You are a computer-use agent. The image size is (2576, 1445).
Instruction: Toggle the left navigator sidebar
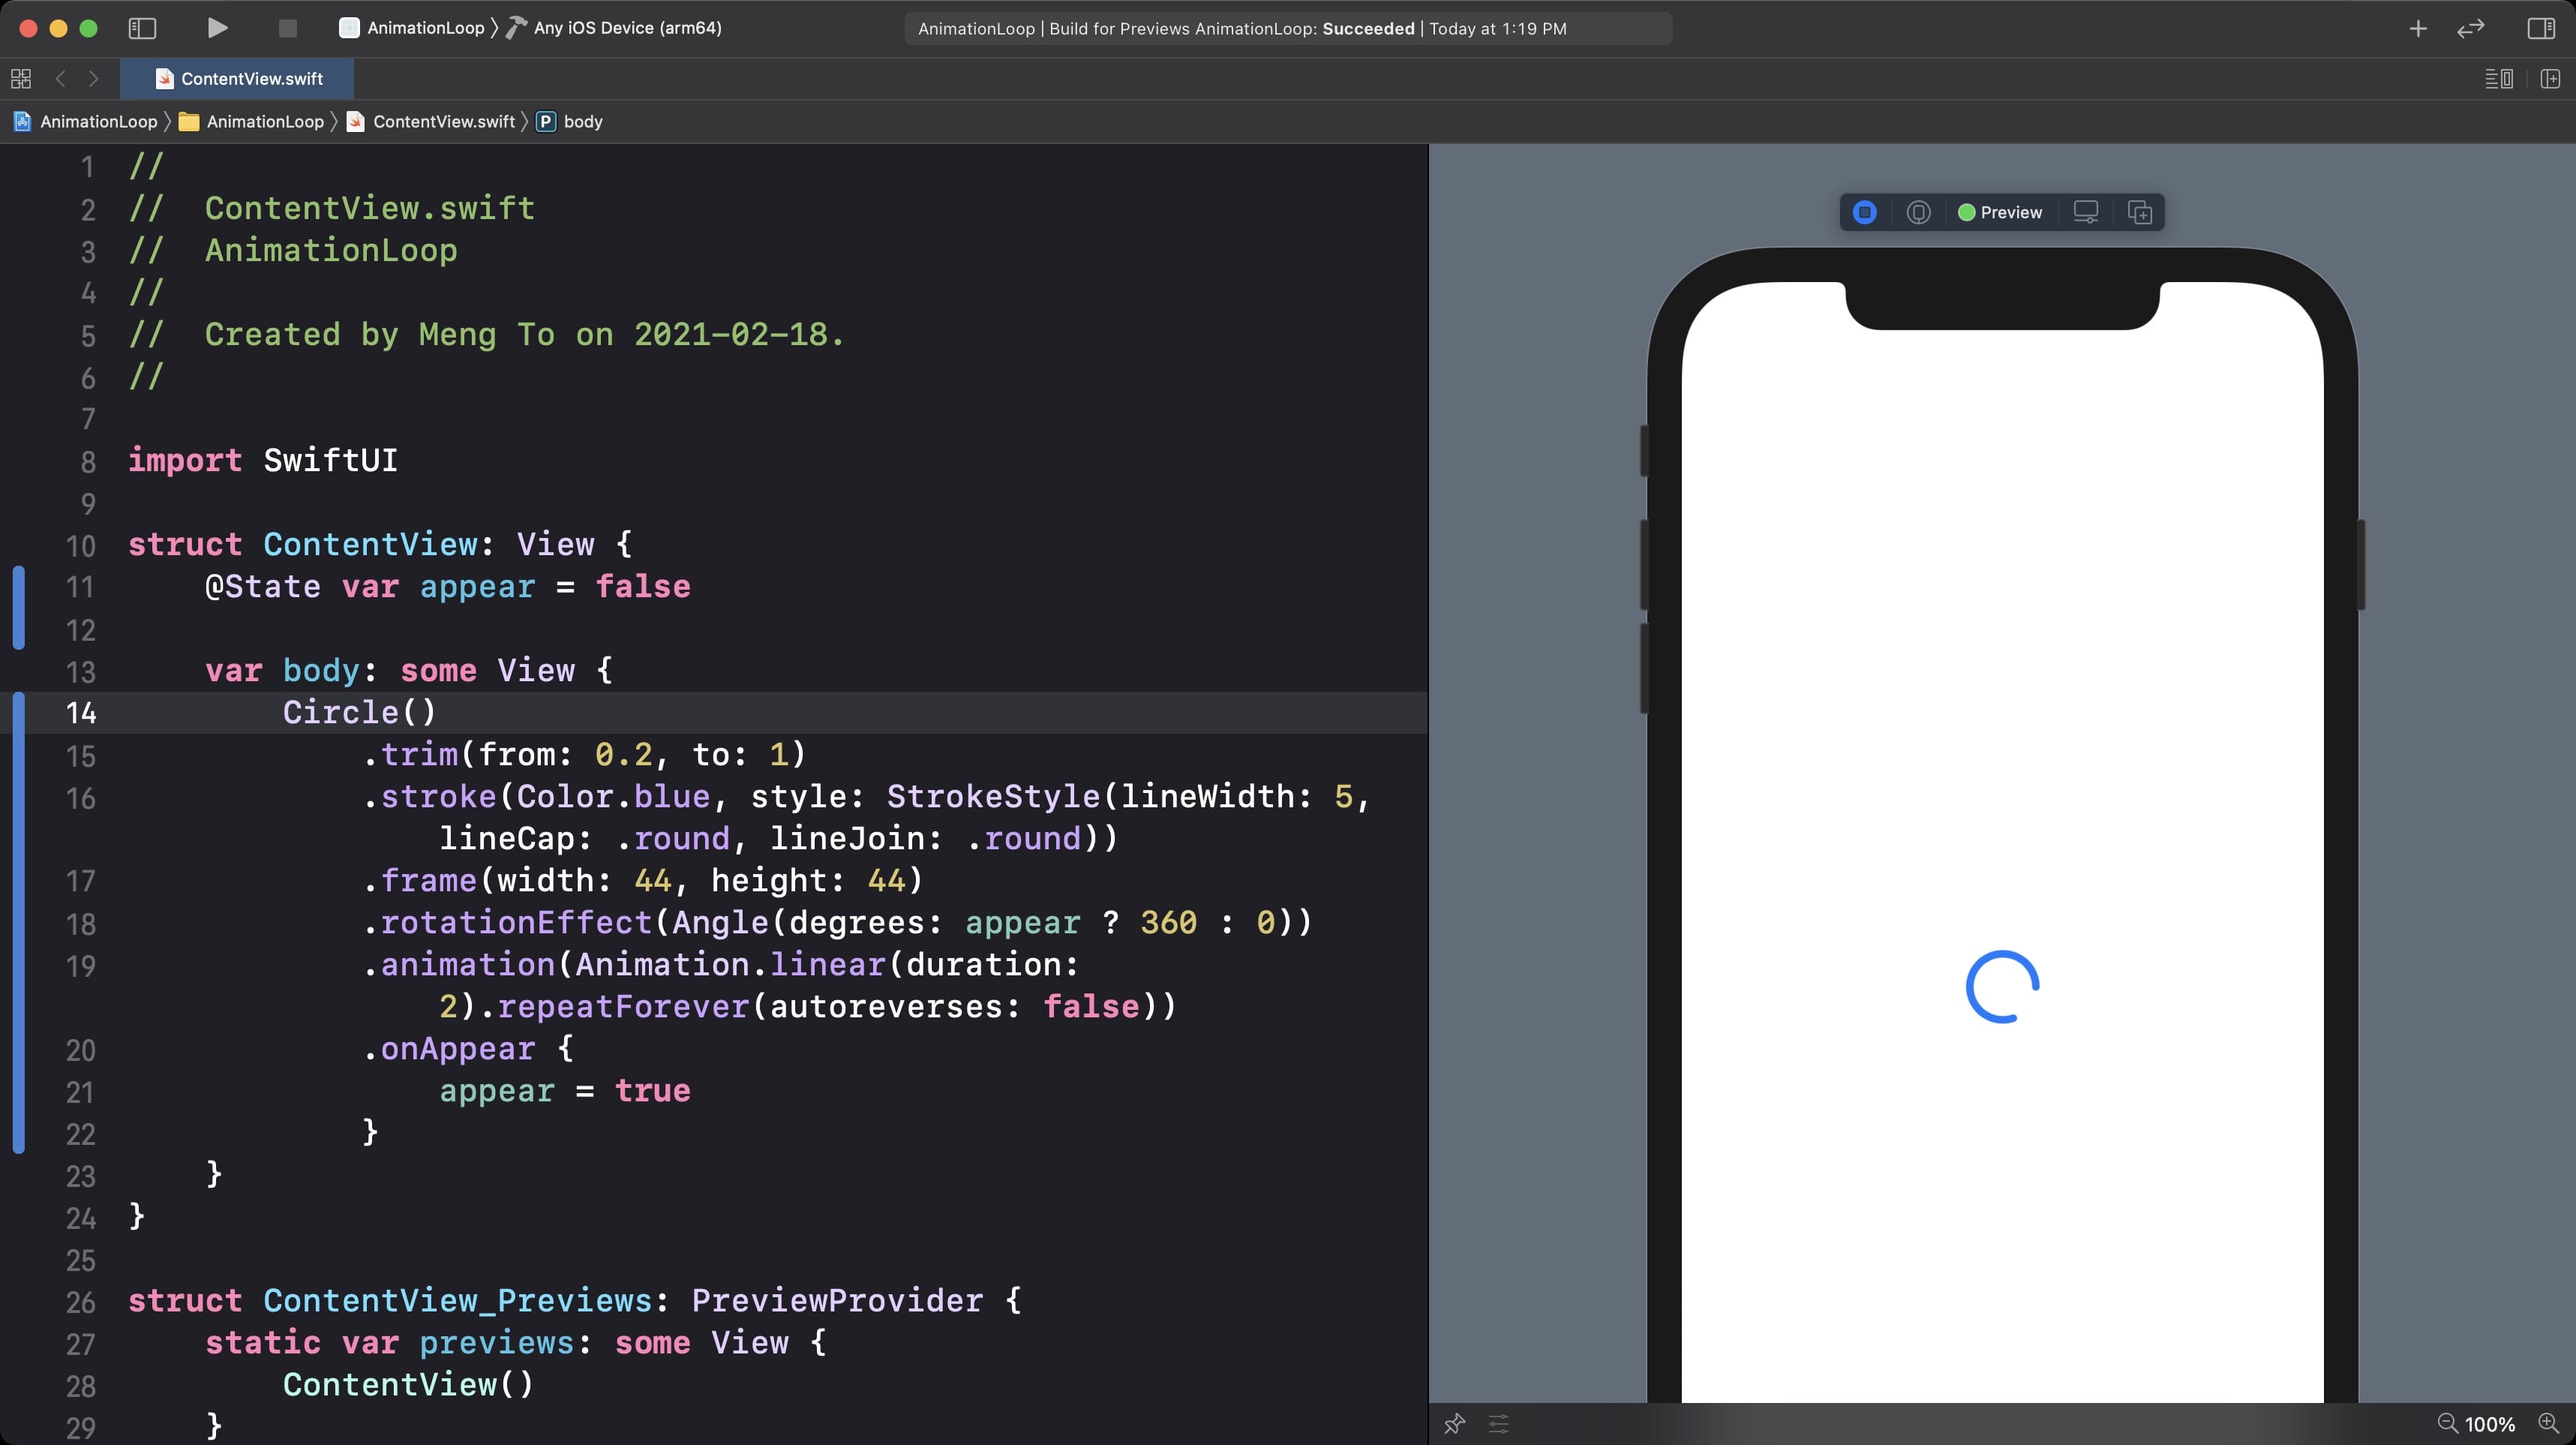(142, 28)
